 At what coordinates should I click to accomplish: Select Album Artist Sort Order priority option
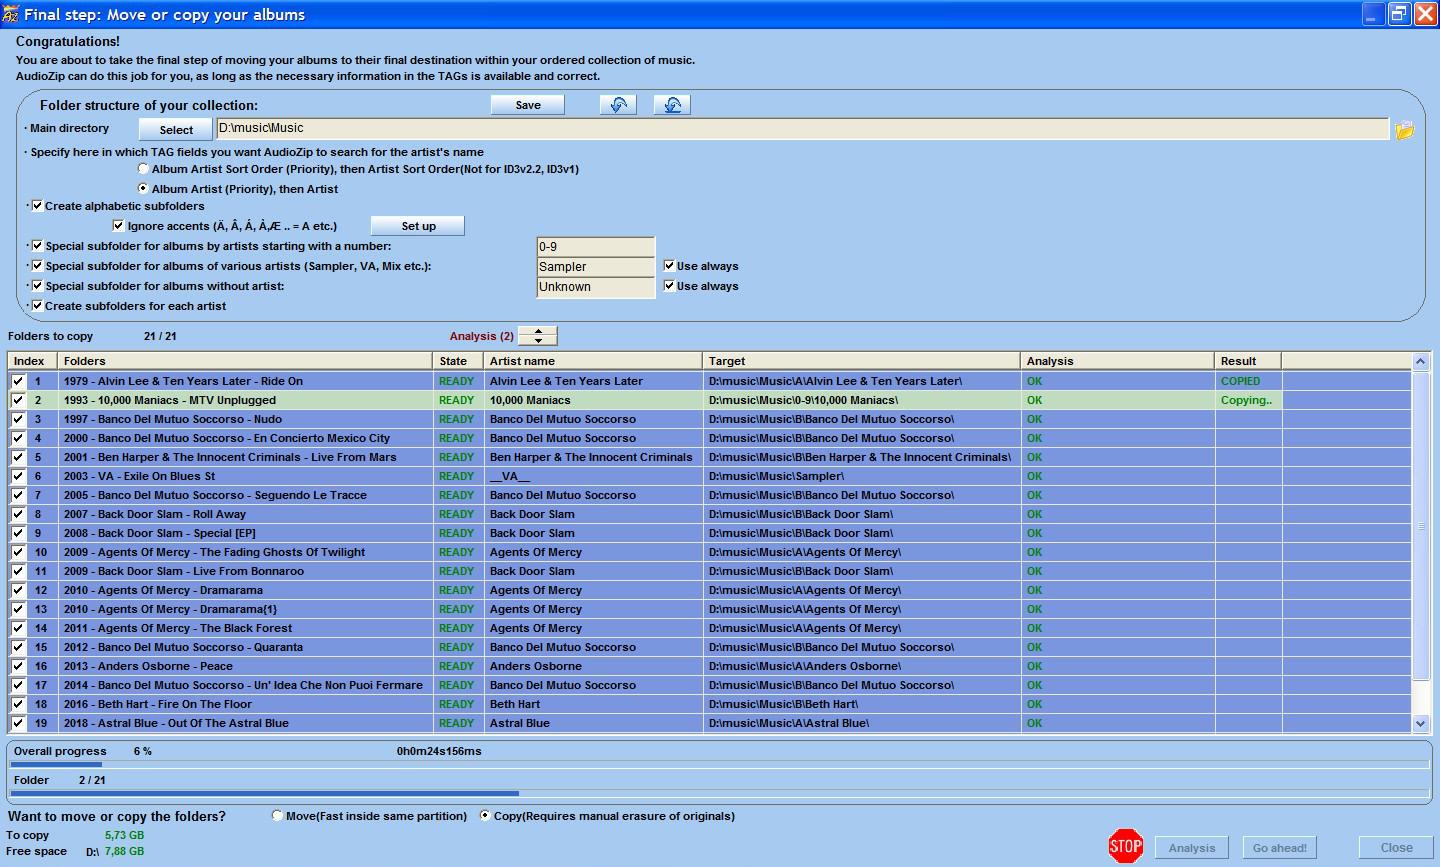(143, 169)
